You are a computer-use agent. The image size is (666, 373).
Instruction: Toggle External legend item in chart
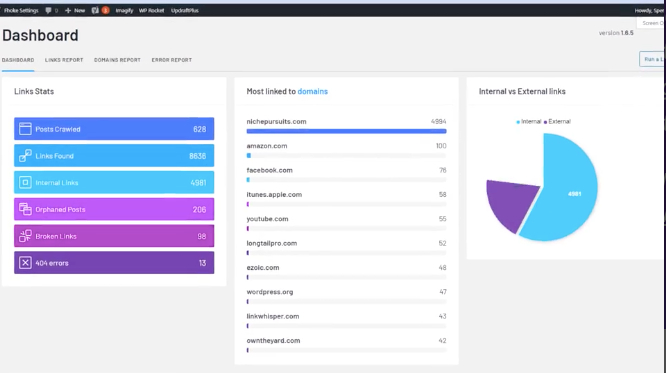point(557,122)
